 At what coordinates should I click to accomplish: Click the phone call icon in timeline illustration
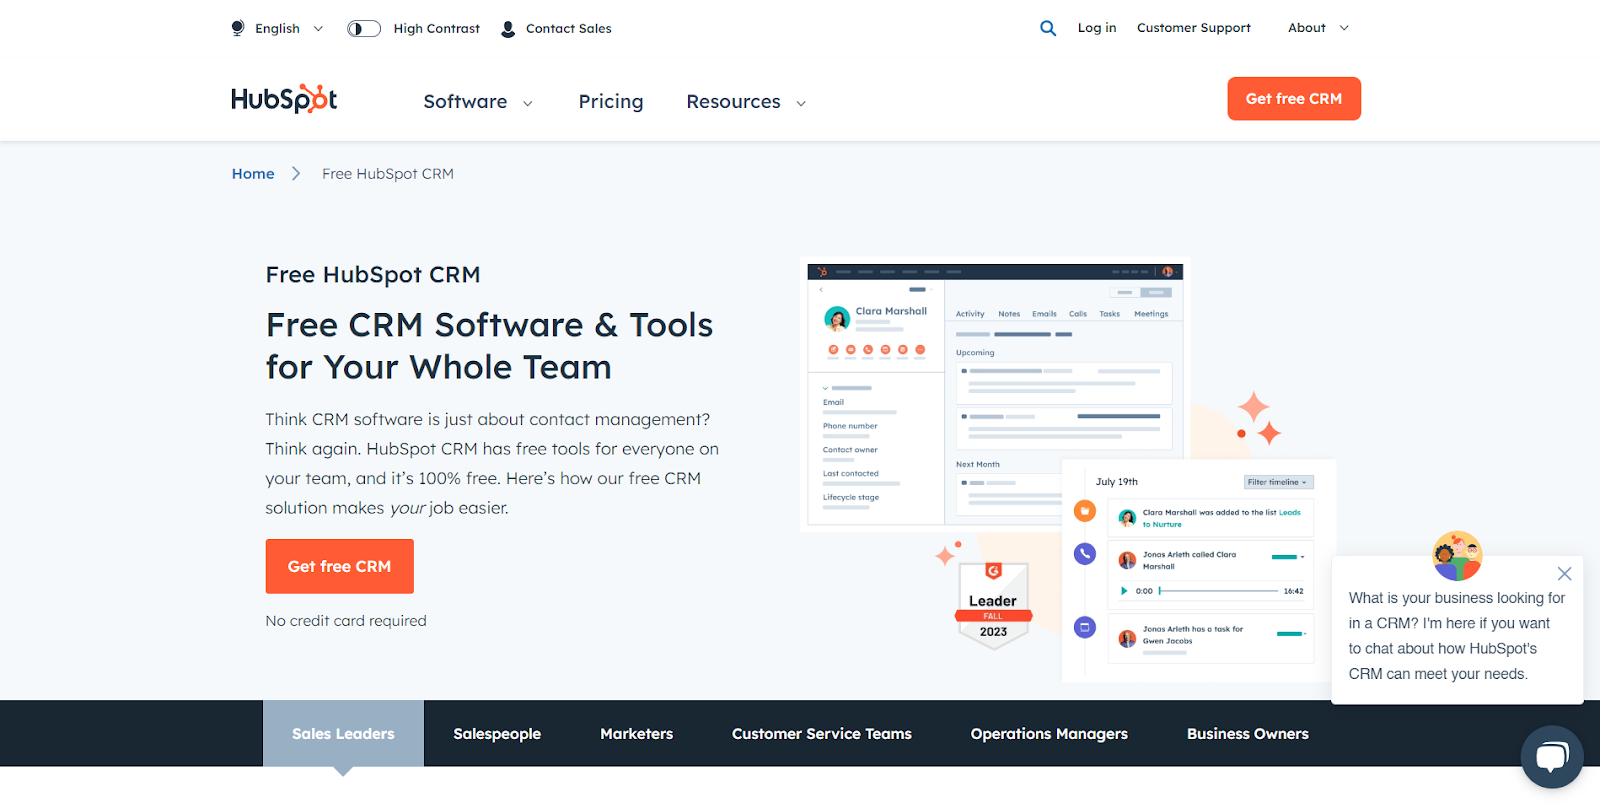[1085, 553]
